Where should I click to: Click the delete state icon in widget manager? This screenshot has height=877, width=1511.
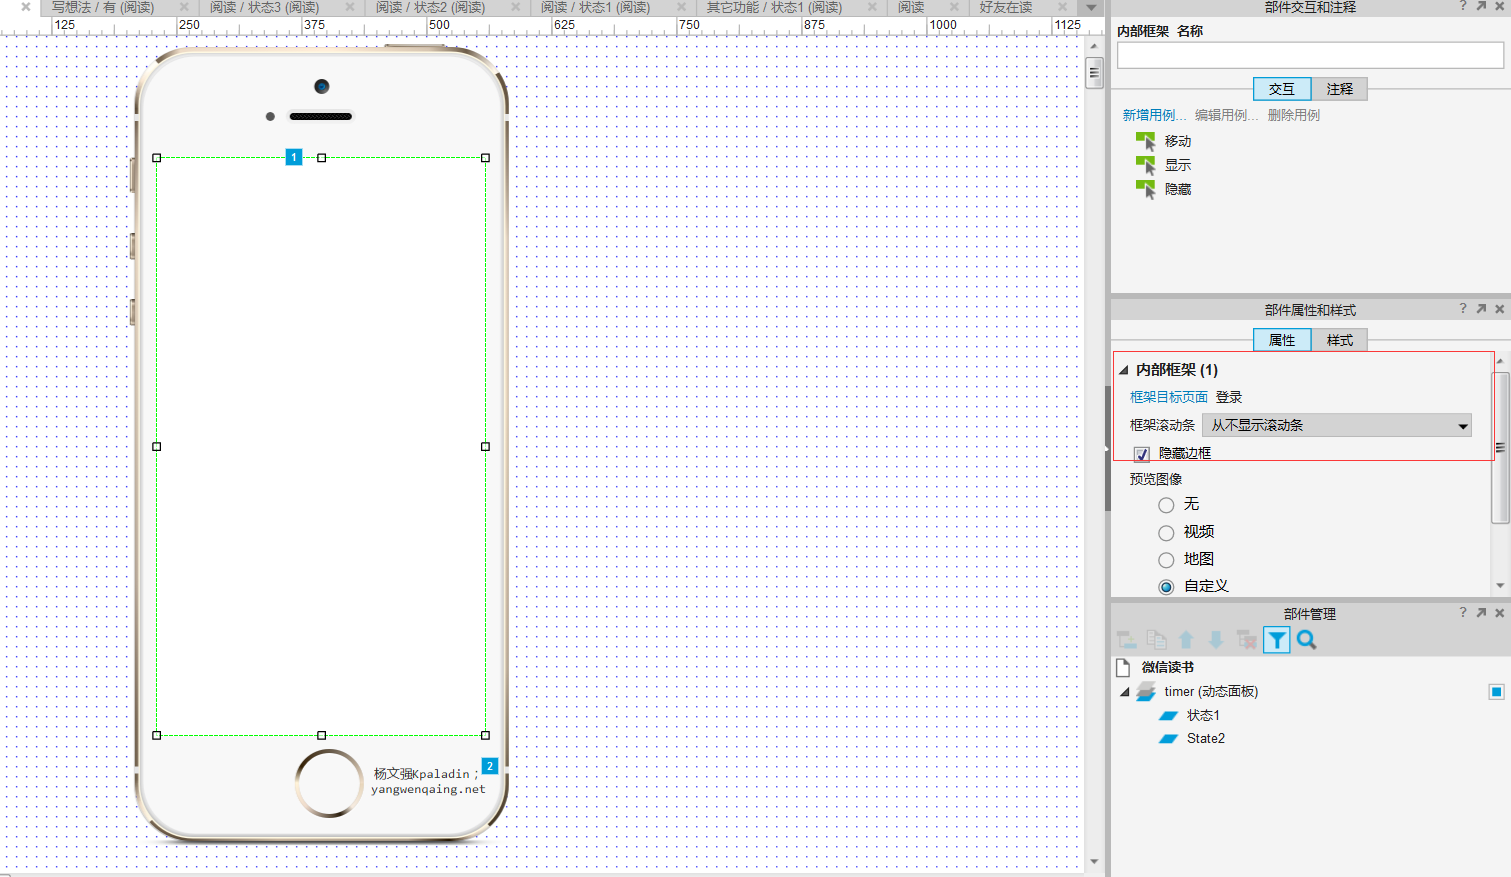1246,640
